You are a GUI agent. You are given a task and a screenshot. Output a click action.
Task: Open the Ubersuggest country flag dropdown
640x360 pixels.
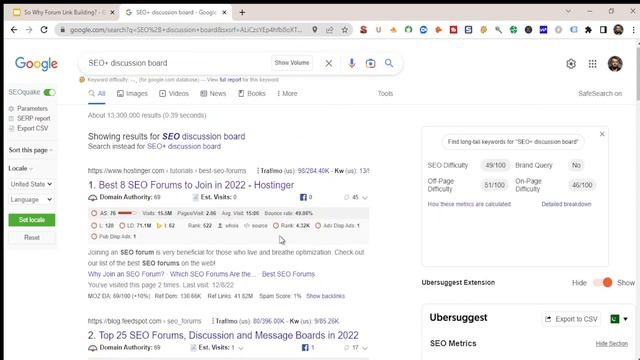pyautogui.click(x=619, y=319)
